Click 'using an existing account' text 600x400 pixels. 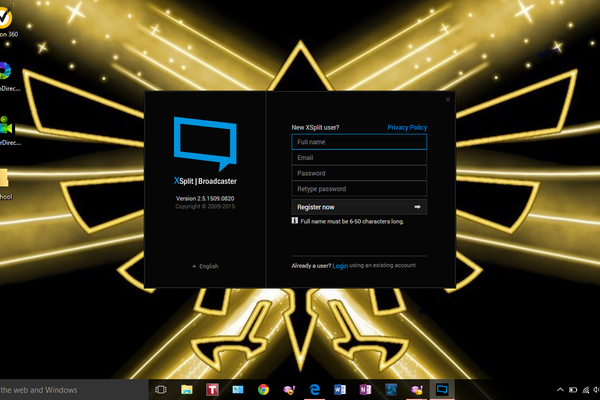point(383,265)
